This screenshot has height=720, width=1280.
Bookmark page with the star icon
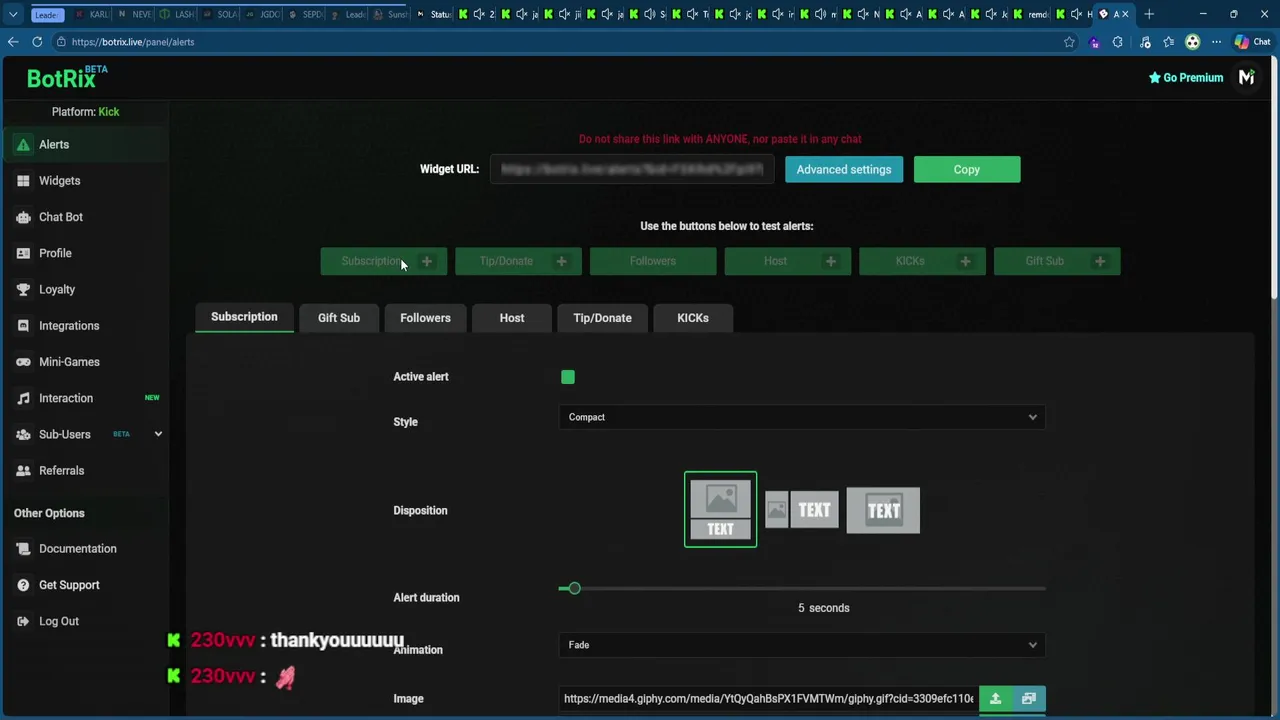1069,42
